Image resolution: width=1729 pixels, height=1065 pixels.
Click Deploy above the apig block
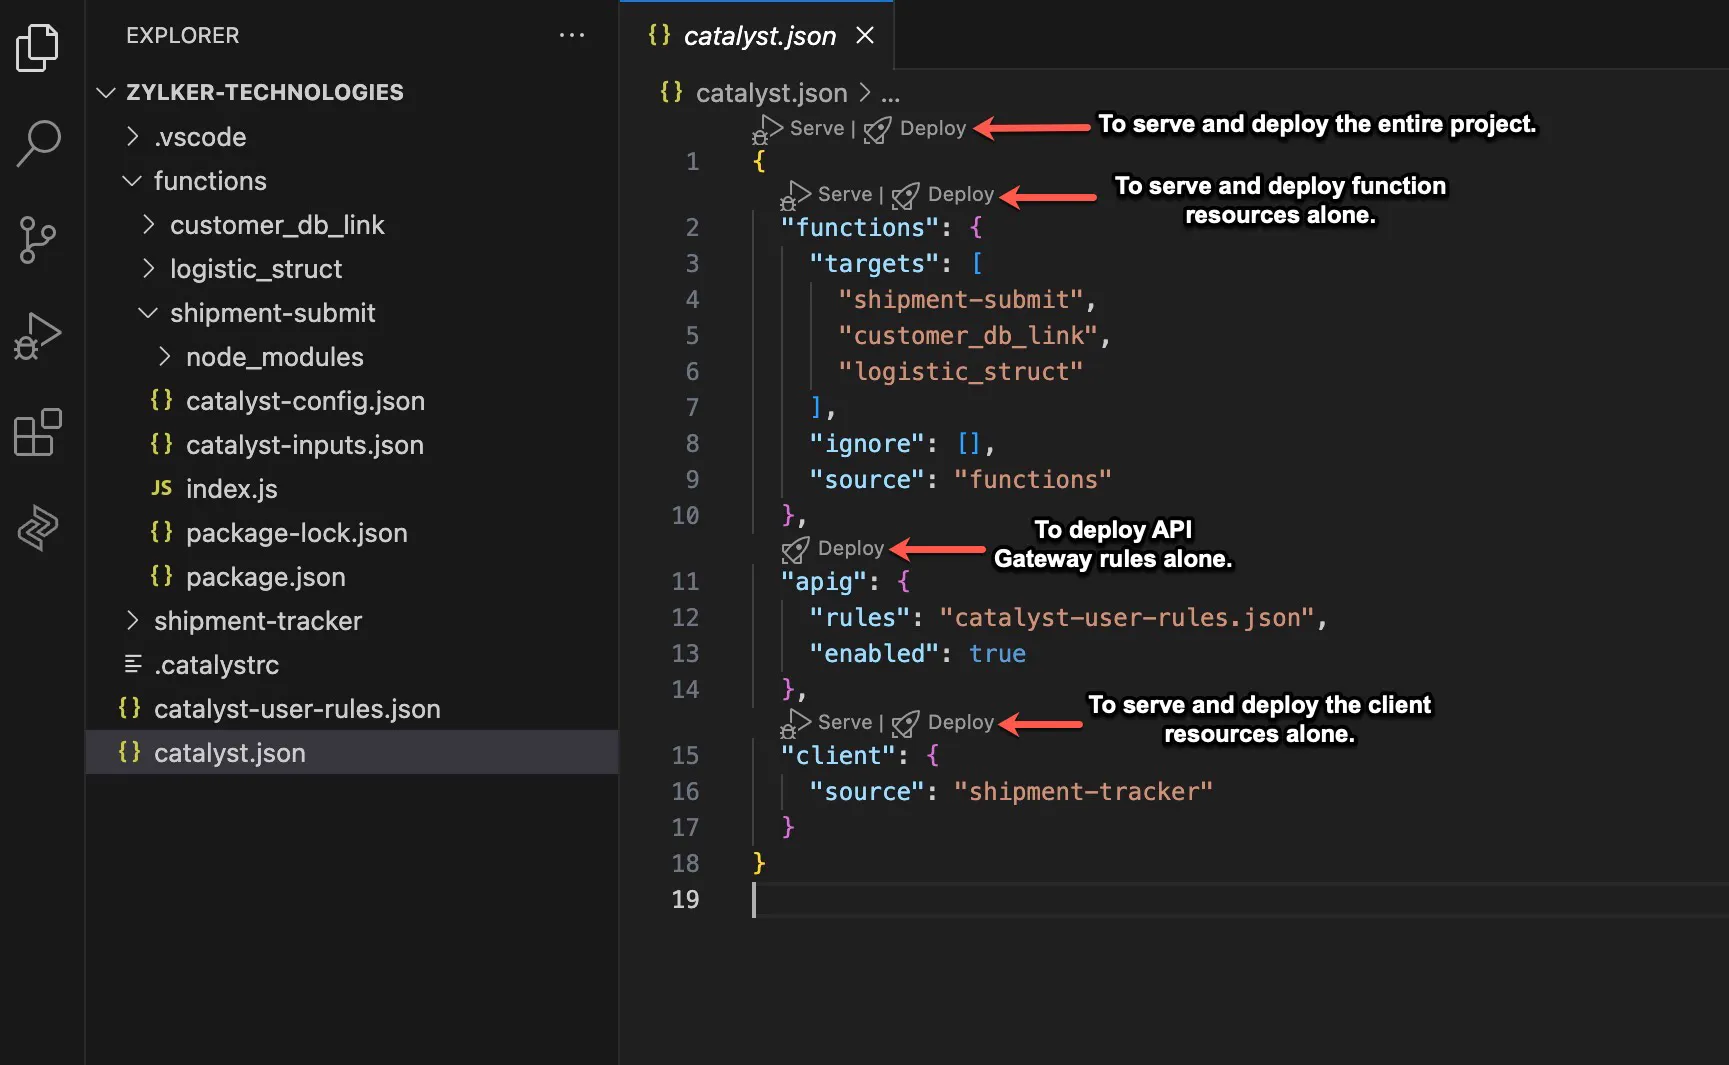point(851,548)
